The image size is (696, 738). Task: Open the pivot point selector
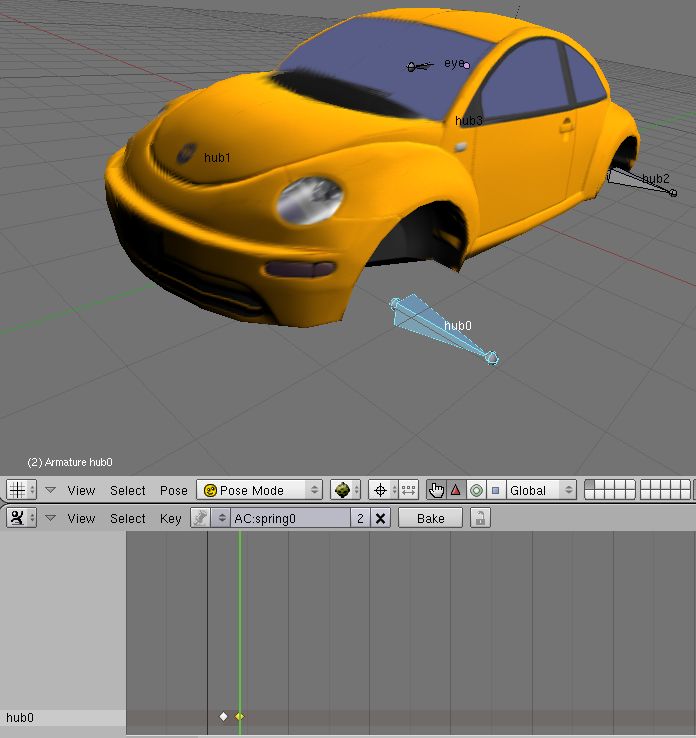[383, 490]
